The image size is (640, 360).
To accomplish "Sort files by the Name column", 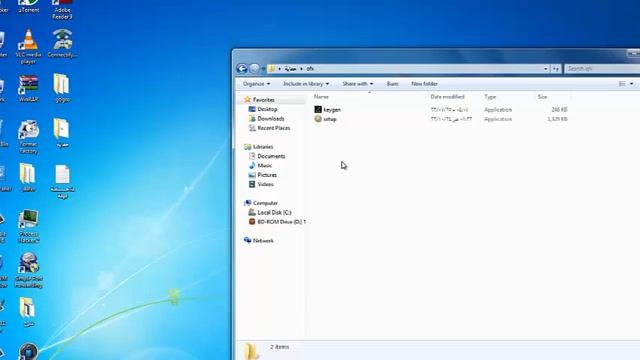I will click(x=321, y=97).
